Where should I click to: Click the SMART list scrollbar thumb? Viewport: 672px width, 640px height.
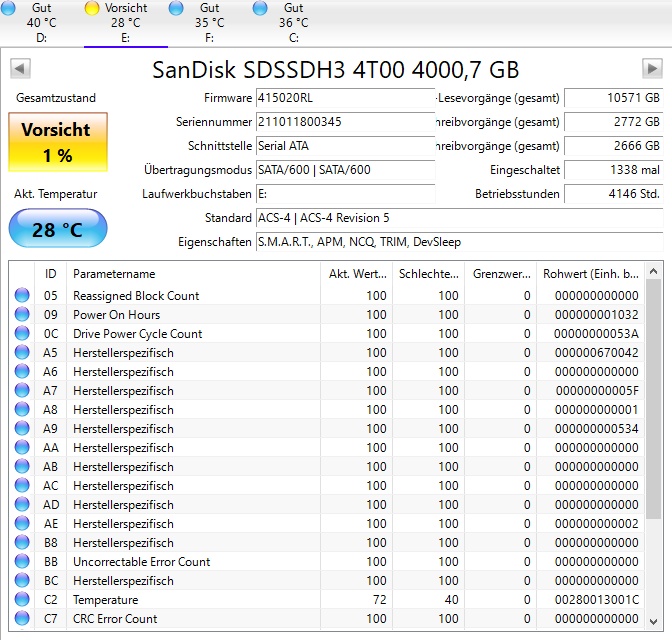click(x=654, y=400)
